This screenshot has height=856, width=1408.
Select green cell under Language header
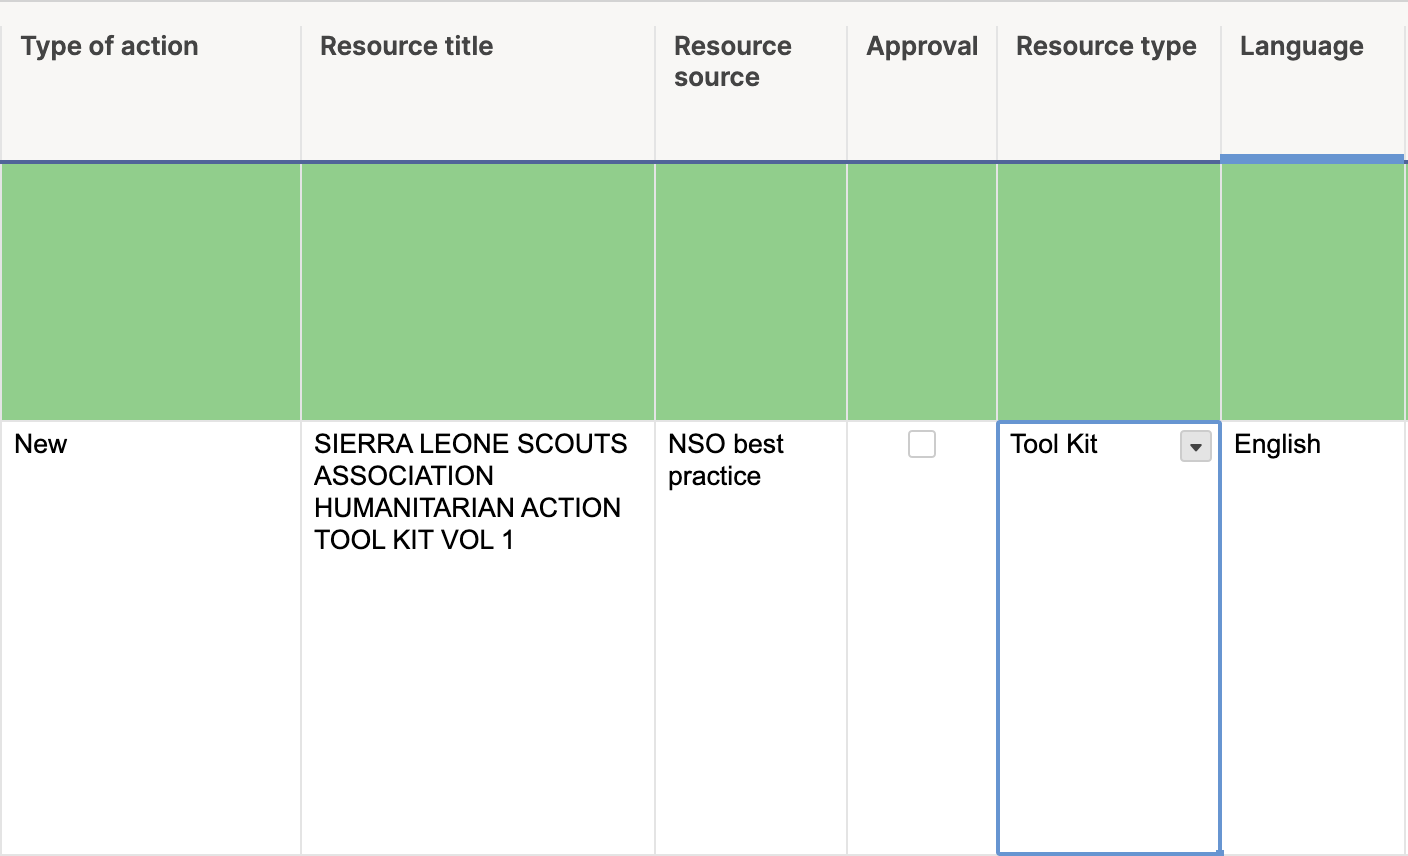1312,291
